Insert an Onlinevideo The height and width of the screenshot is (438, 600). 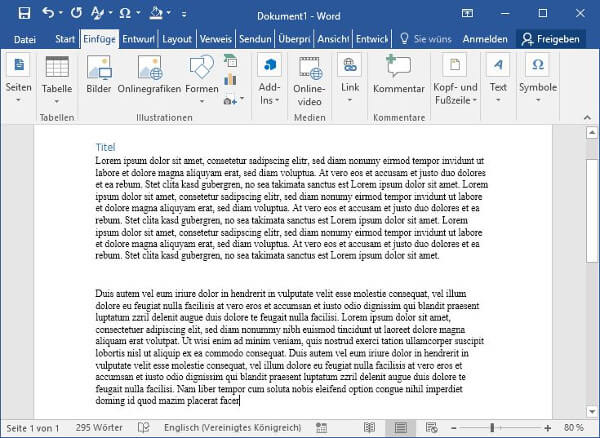coord(310,82)
